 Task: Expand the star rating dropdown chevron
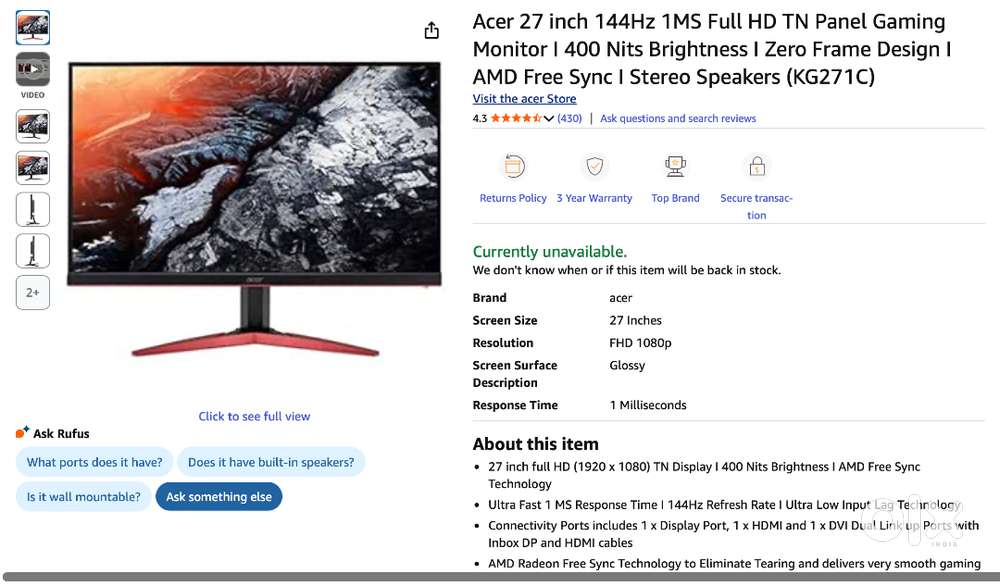pos(548,118)
